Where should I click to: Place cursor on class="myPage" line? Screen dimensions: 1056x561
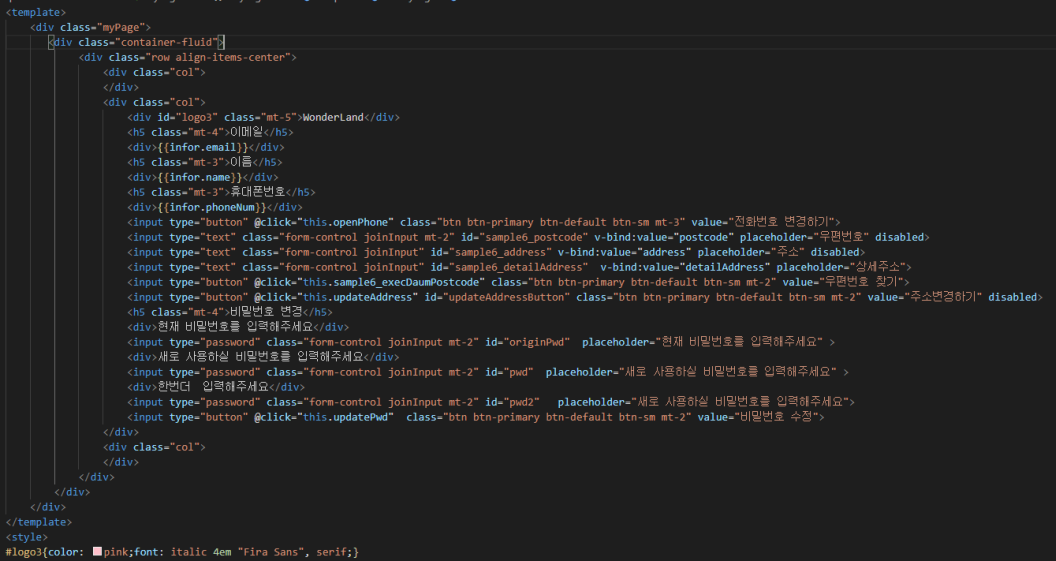pos(90,27)
